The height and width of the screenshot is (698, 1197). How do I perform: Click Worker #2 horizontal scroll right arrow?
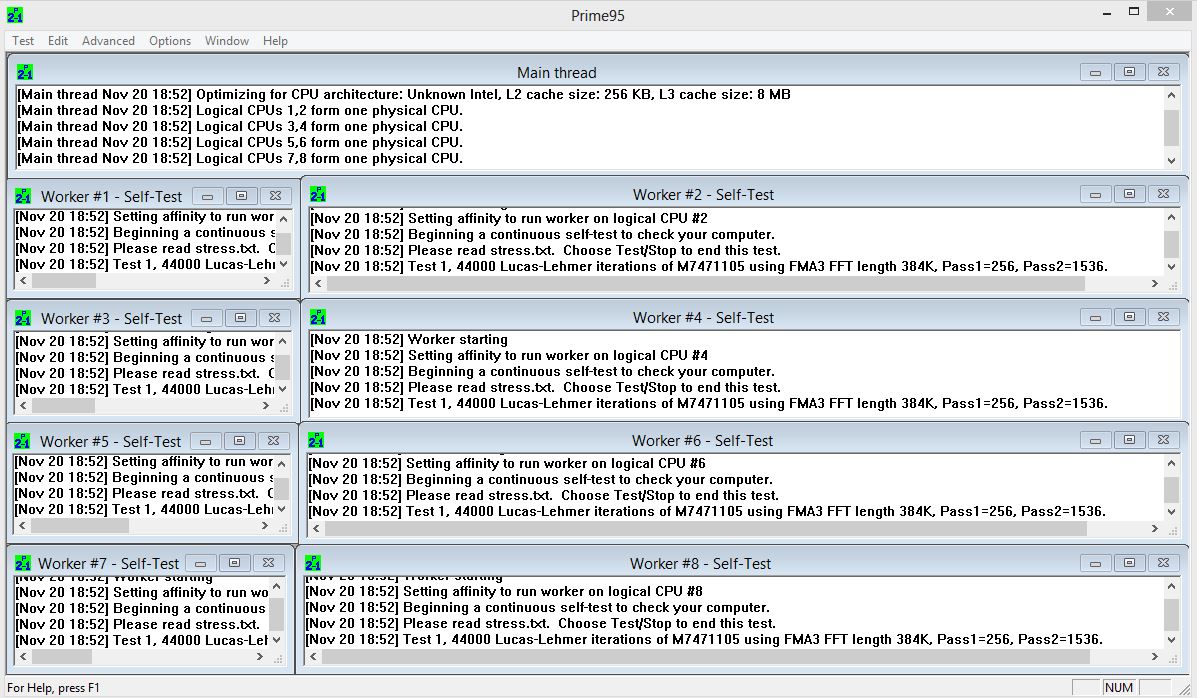[1155, 283]
